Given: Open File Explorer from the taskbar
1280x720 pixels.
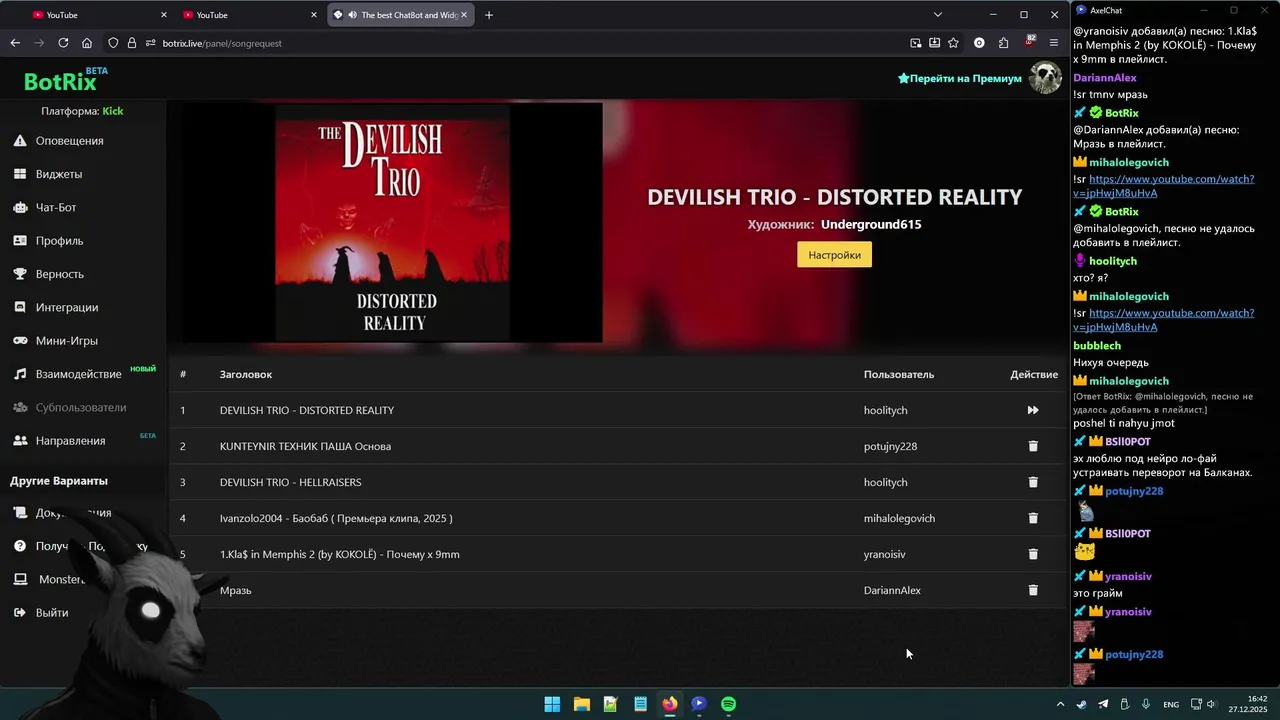Looking at the screenshot, I should pos(581,704).
